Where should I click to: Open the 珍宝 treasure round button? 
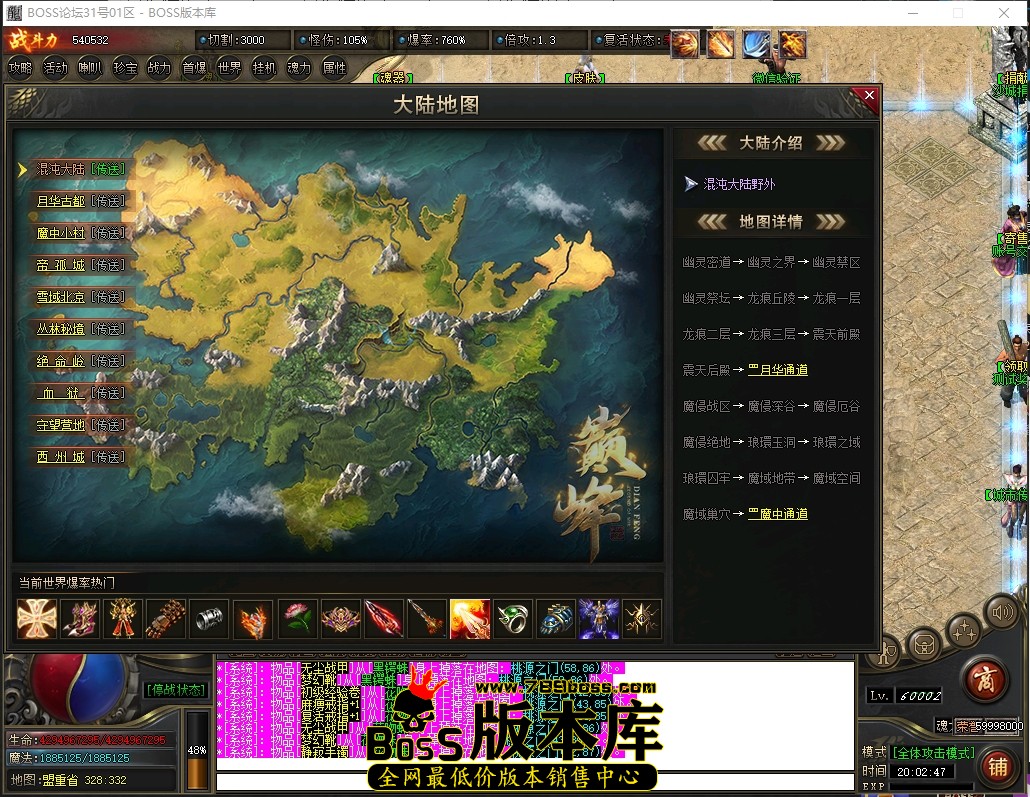125,68
